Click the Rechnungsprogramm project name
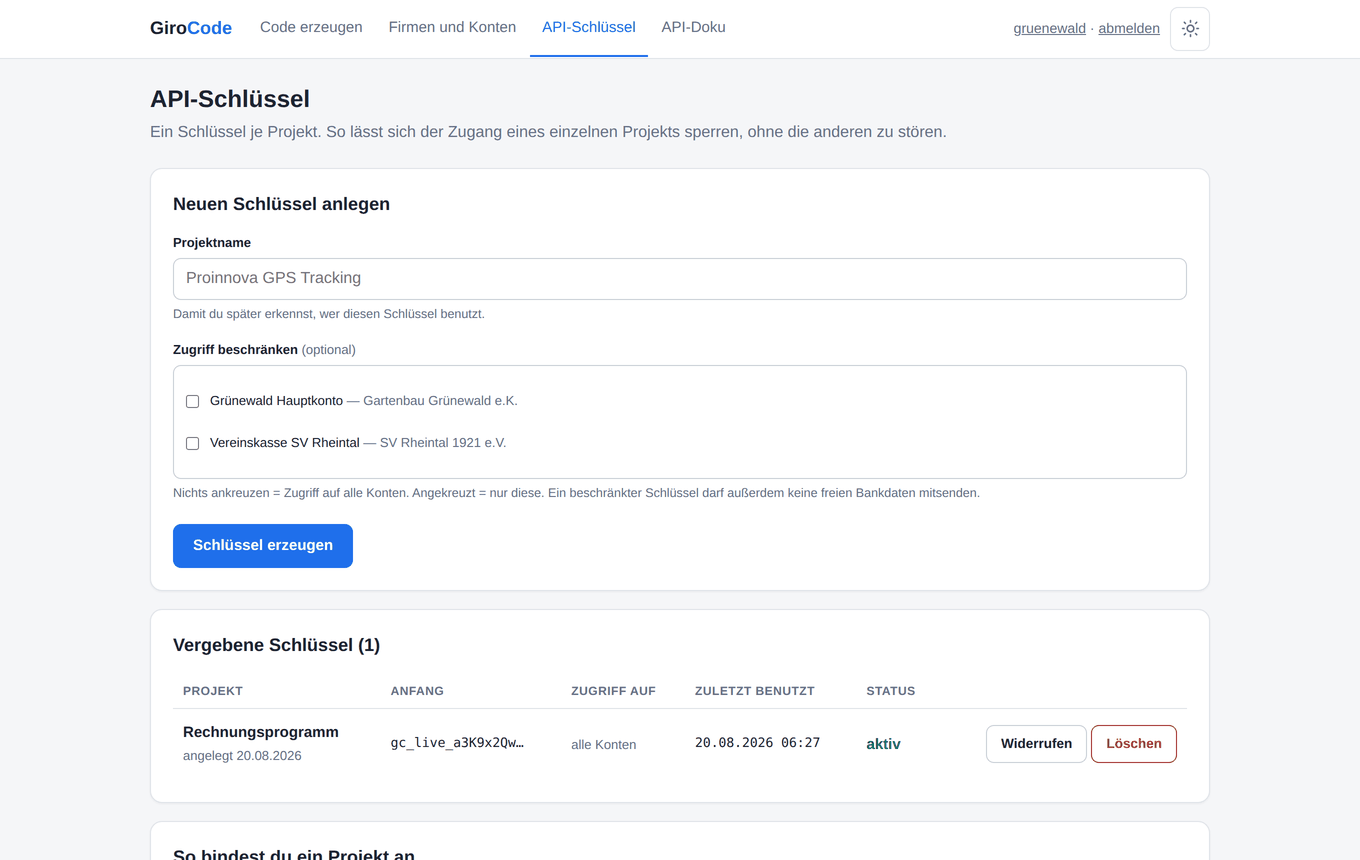 pyautogui.click(x=261, y=732)
